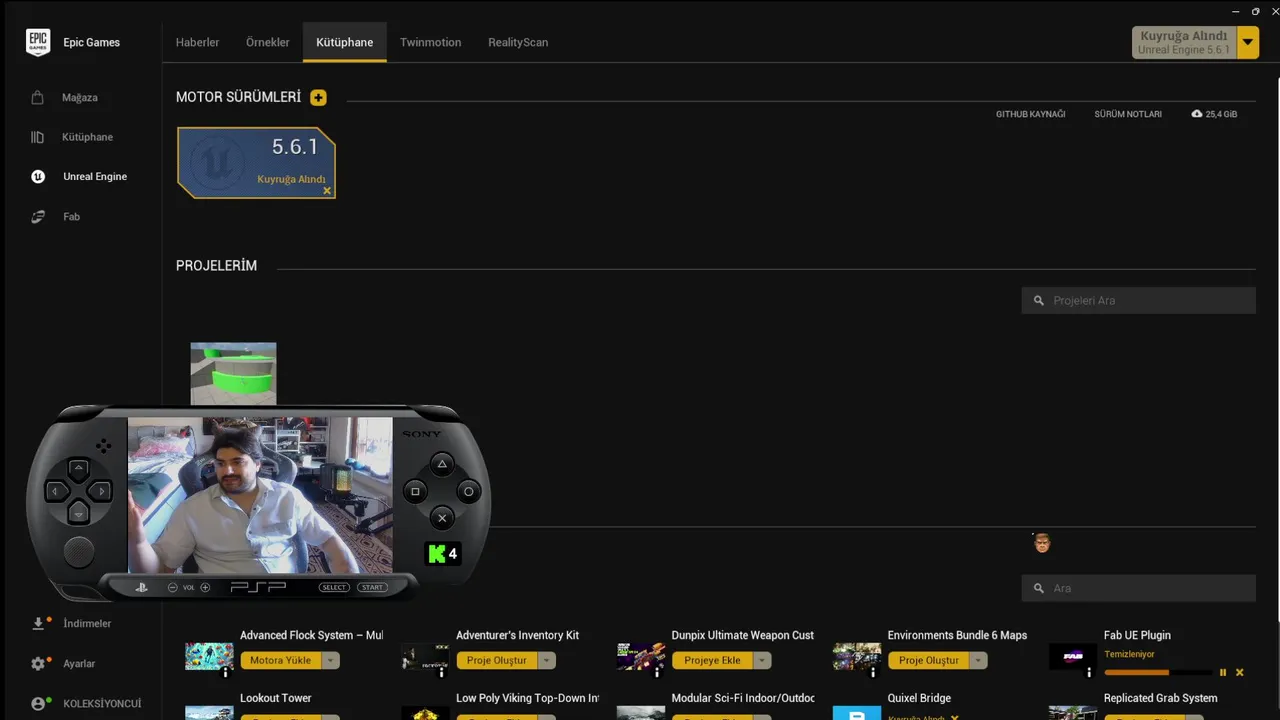Open GITHUB KAYNAĞI link

[1030, 114]
